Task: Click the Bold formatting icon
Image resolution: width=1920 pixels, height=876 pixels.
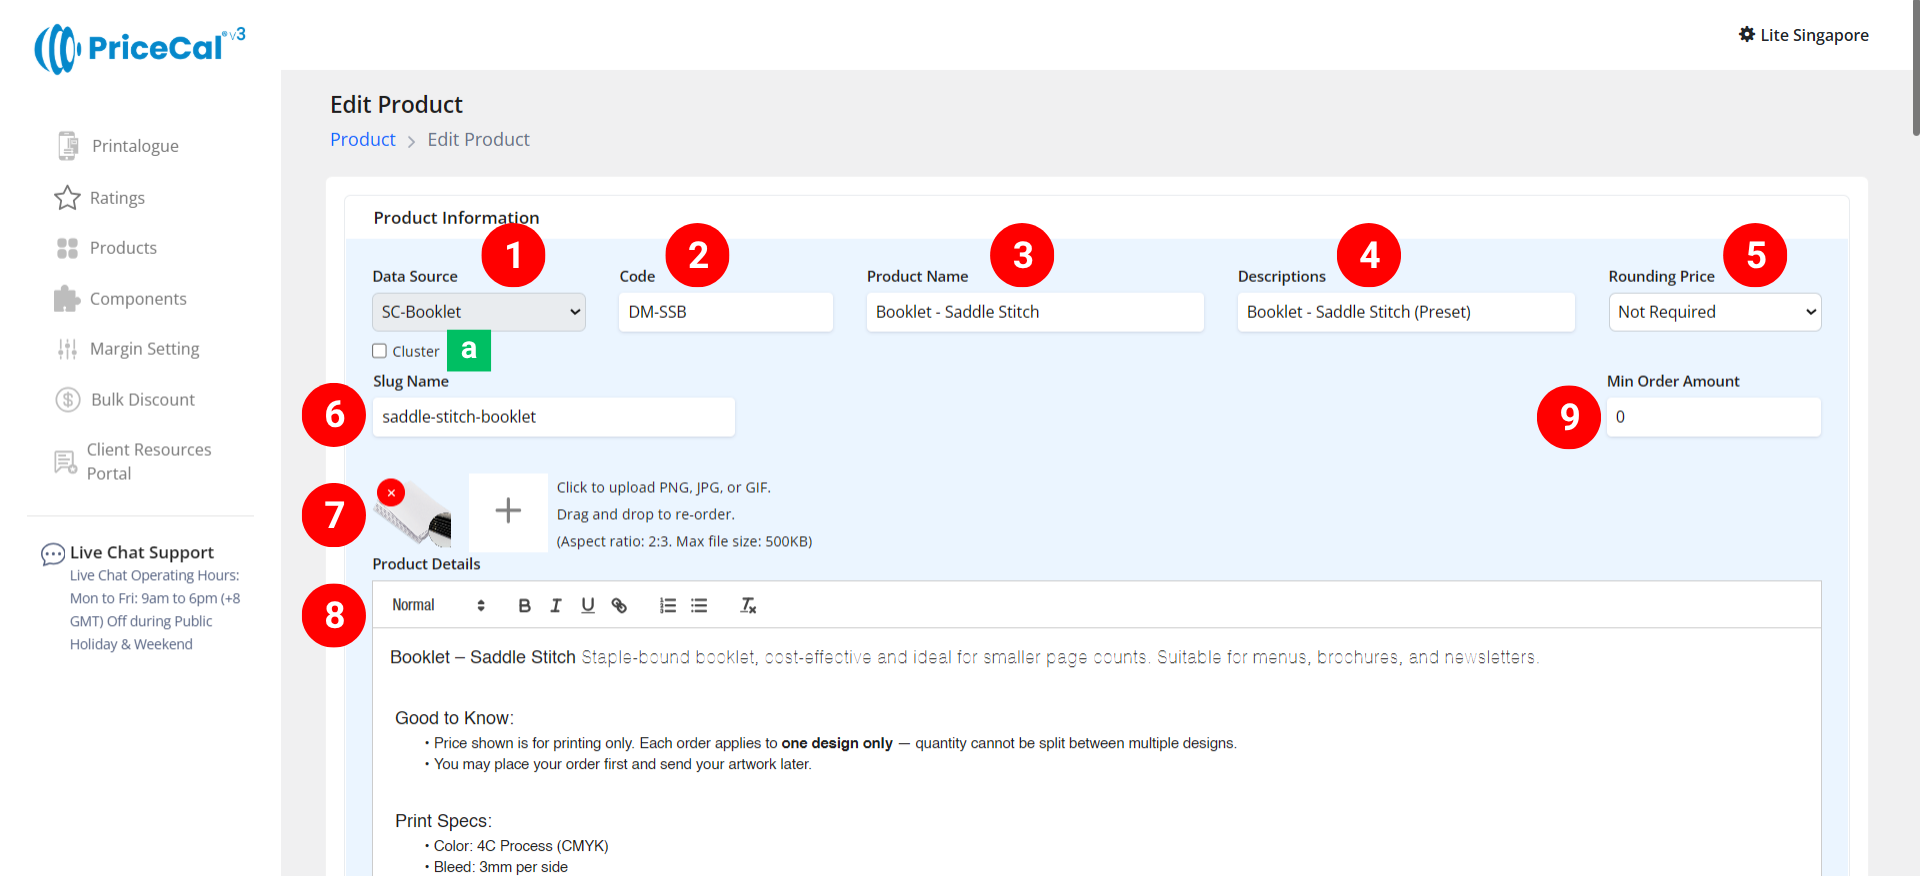Action: tap(524, 606)
